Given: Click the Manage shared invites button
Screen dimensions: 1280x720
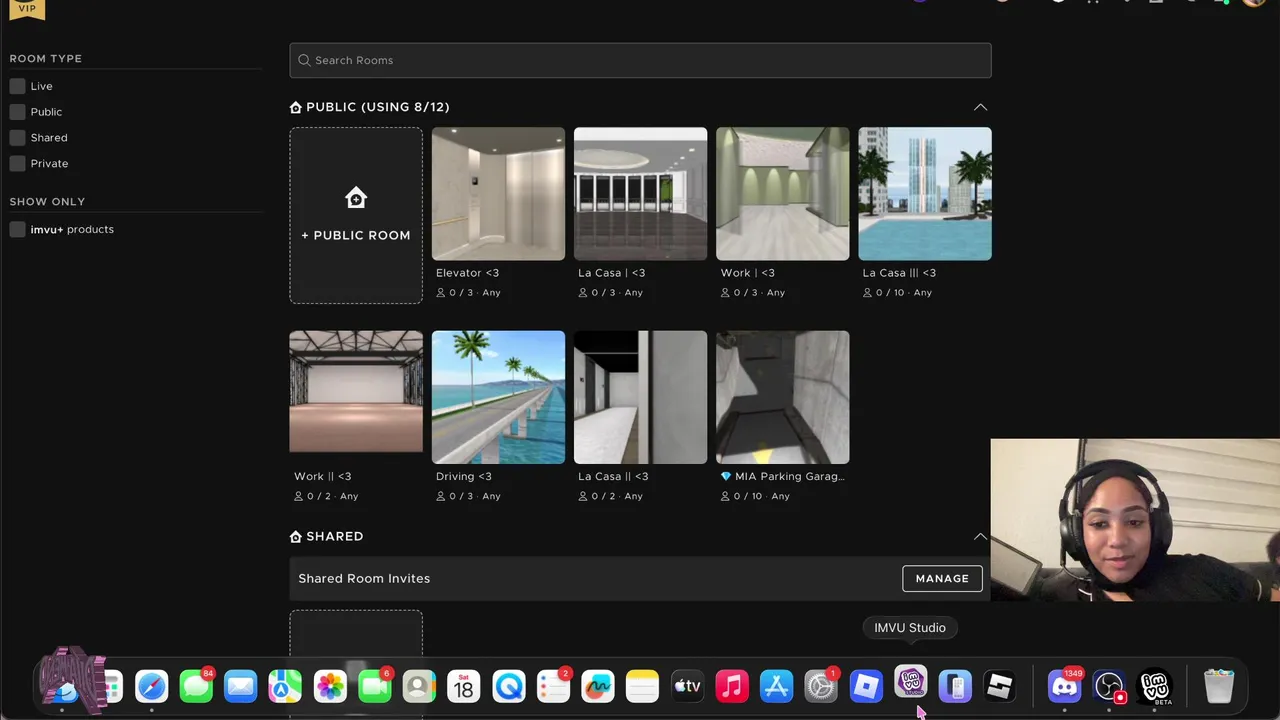Looking at the screenshot, I should pyautogui.click(x=942, y=578).
